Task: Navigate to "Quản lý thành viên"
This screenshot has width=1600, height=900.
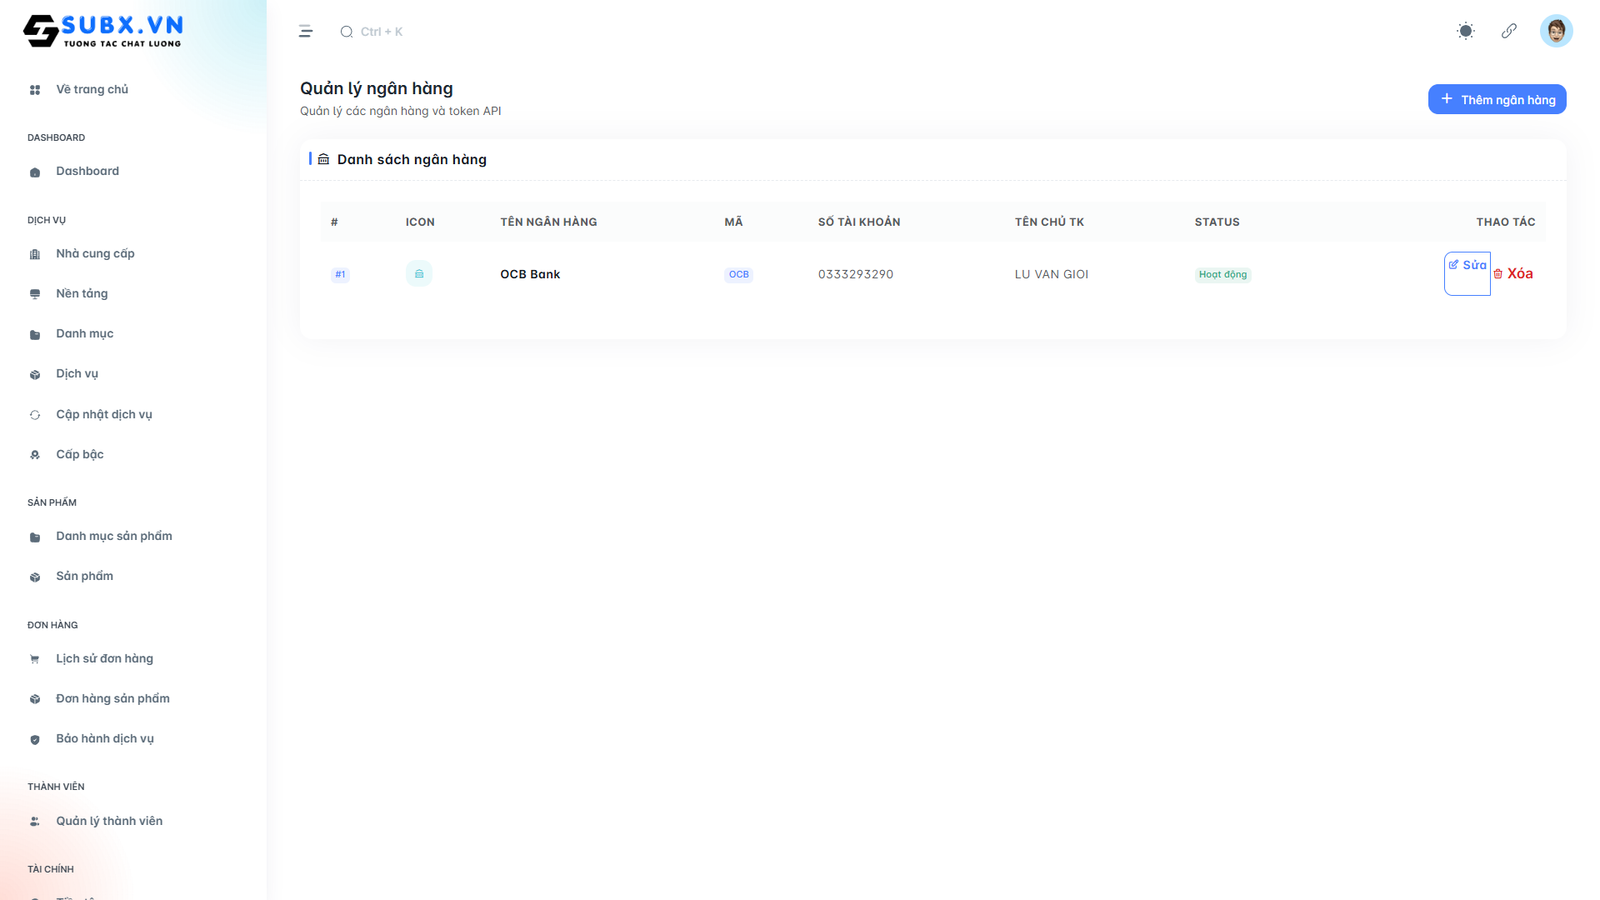Action: 109,820
